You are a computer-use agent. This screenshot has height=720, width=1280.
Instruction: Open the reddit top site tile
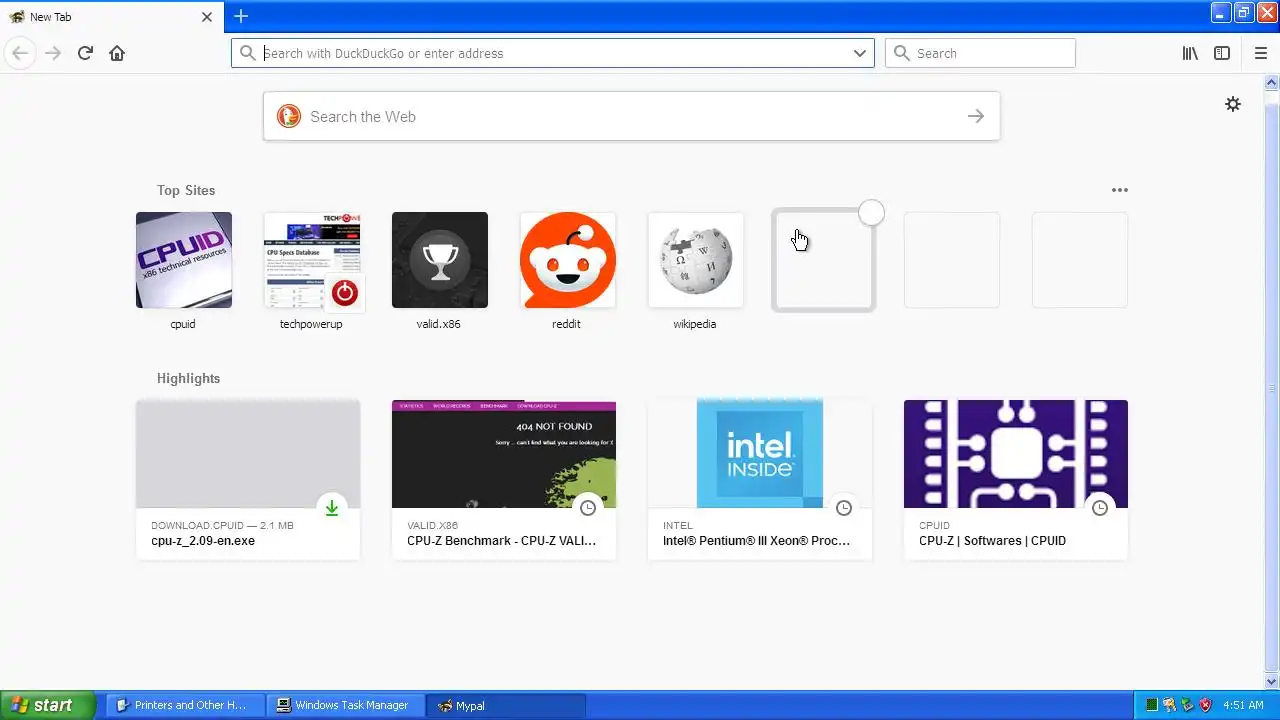568,260
